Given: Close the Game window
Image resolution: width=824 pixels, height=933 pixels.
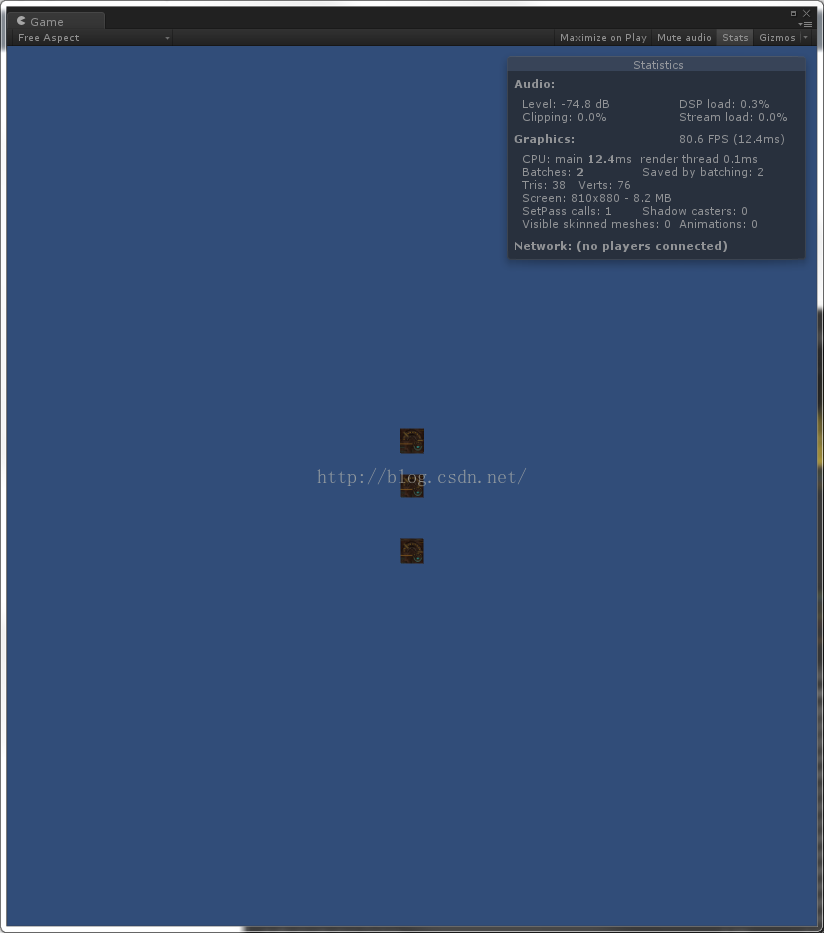Looking at the screenshot, I should coord(807,13).
